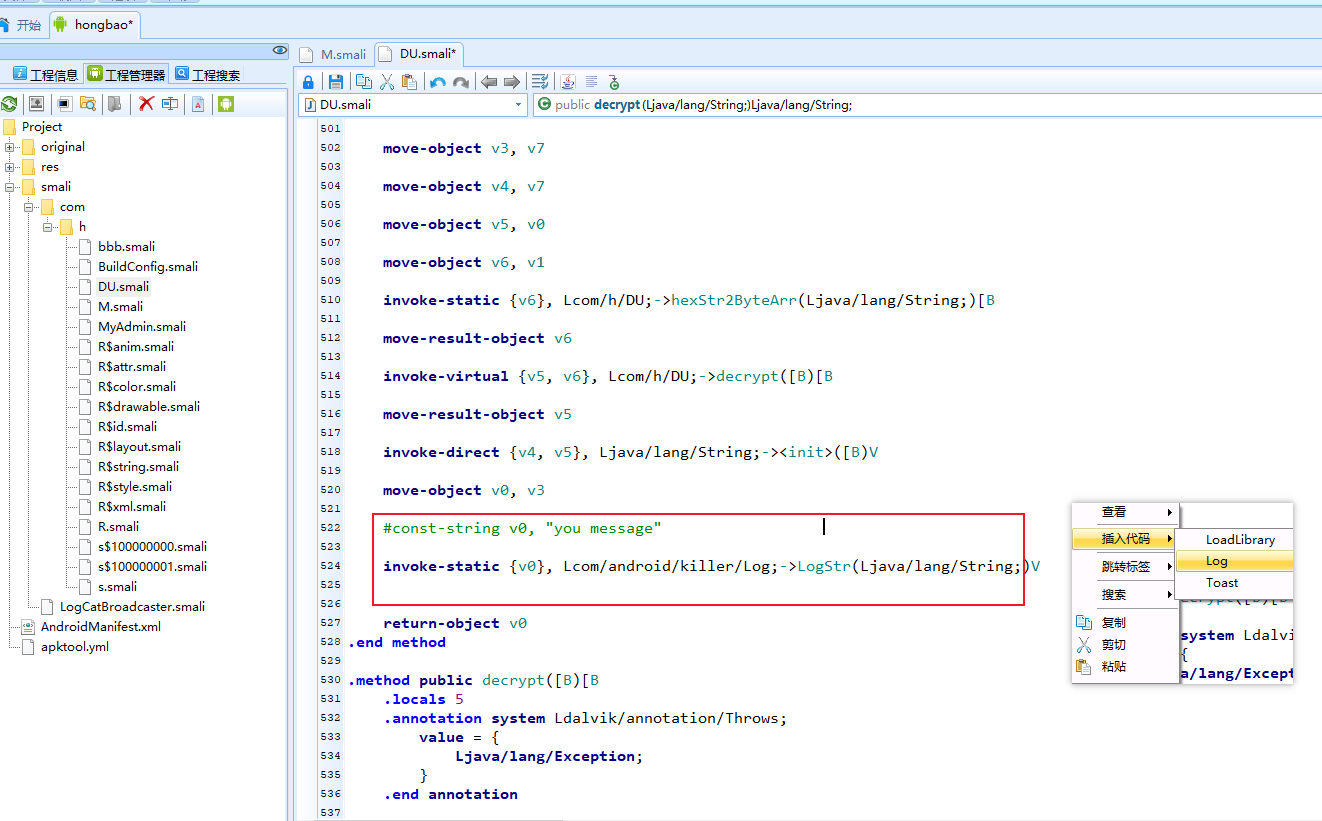The width and height of the screenshot is (1322, 821).
Task: Click the green Android robot toolbar icon
Action: [x=226, y=103]
